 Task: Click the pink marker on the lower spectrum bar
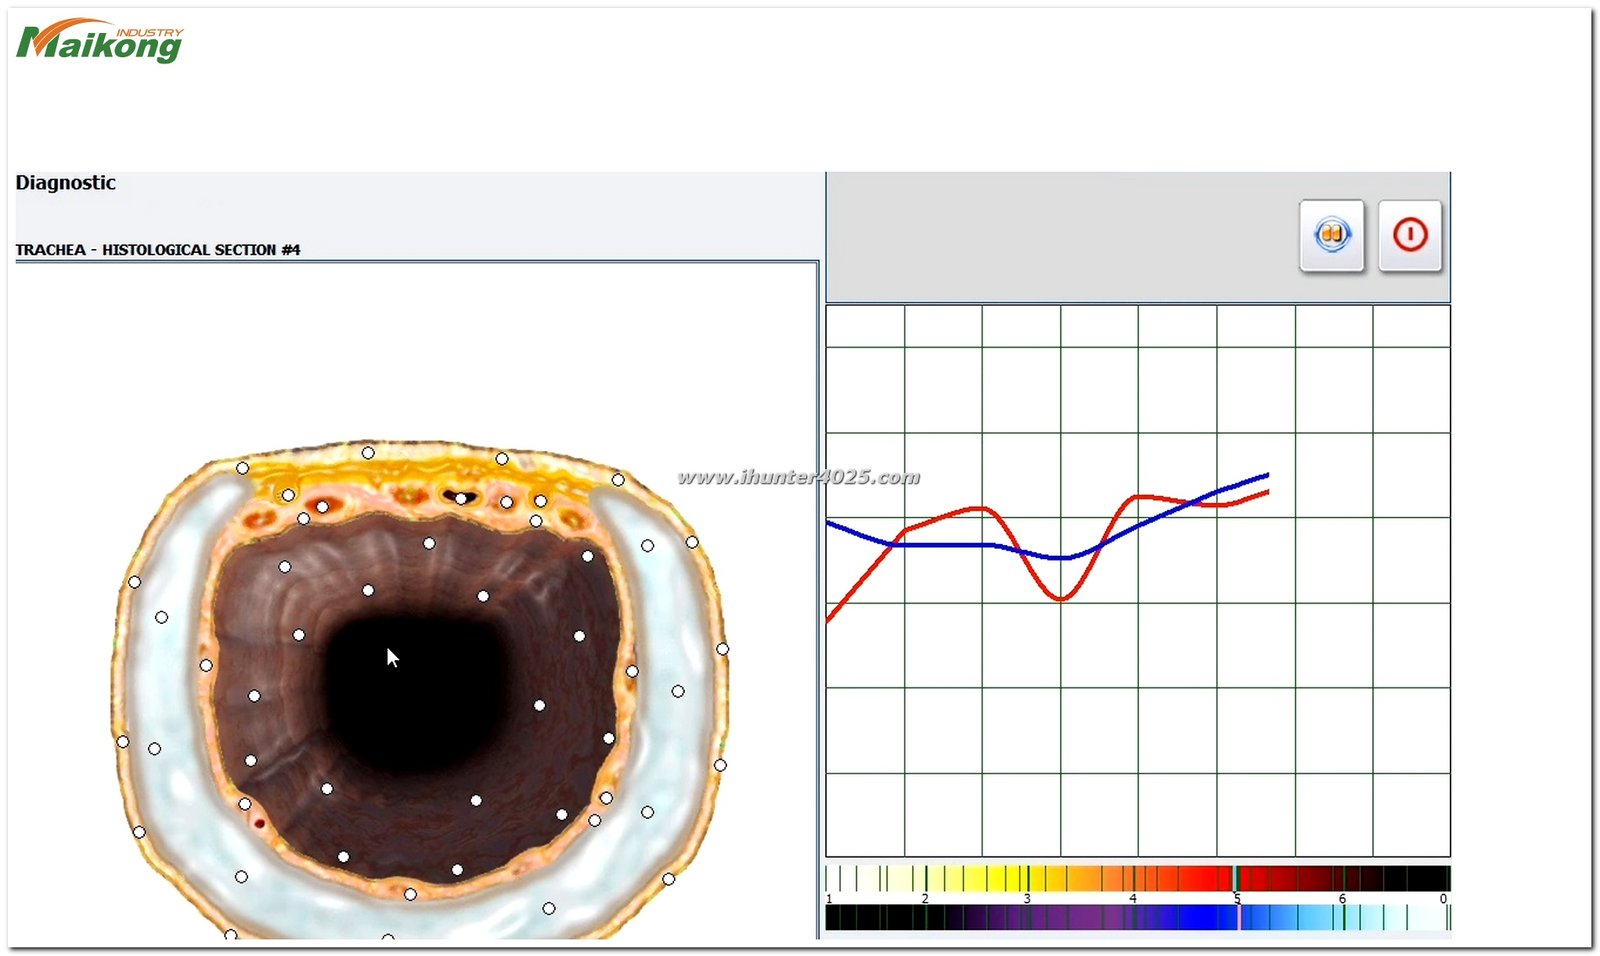1240,917
